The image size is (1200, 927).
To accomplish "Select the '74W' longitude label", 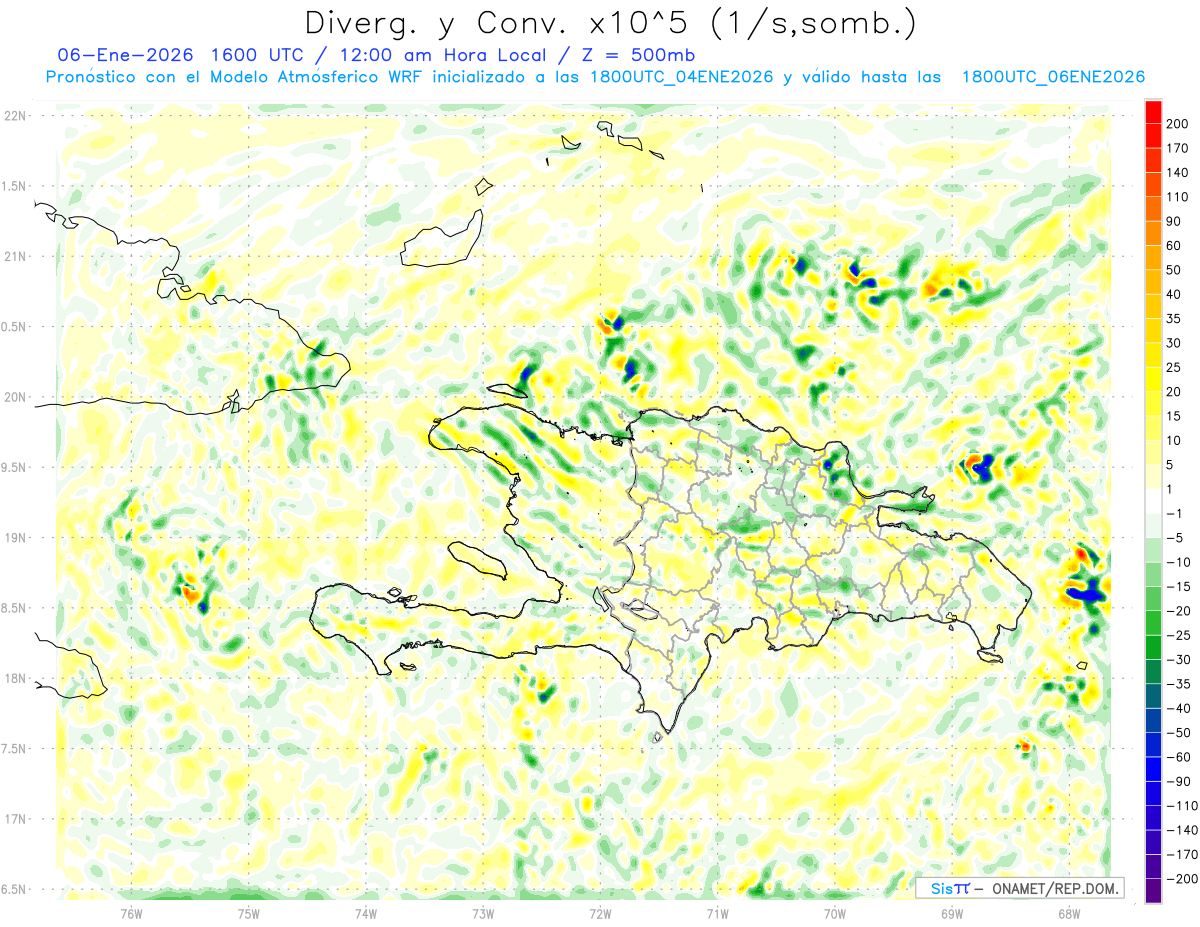I will 365,913.
